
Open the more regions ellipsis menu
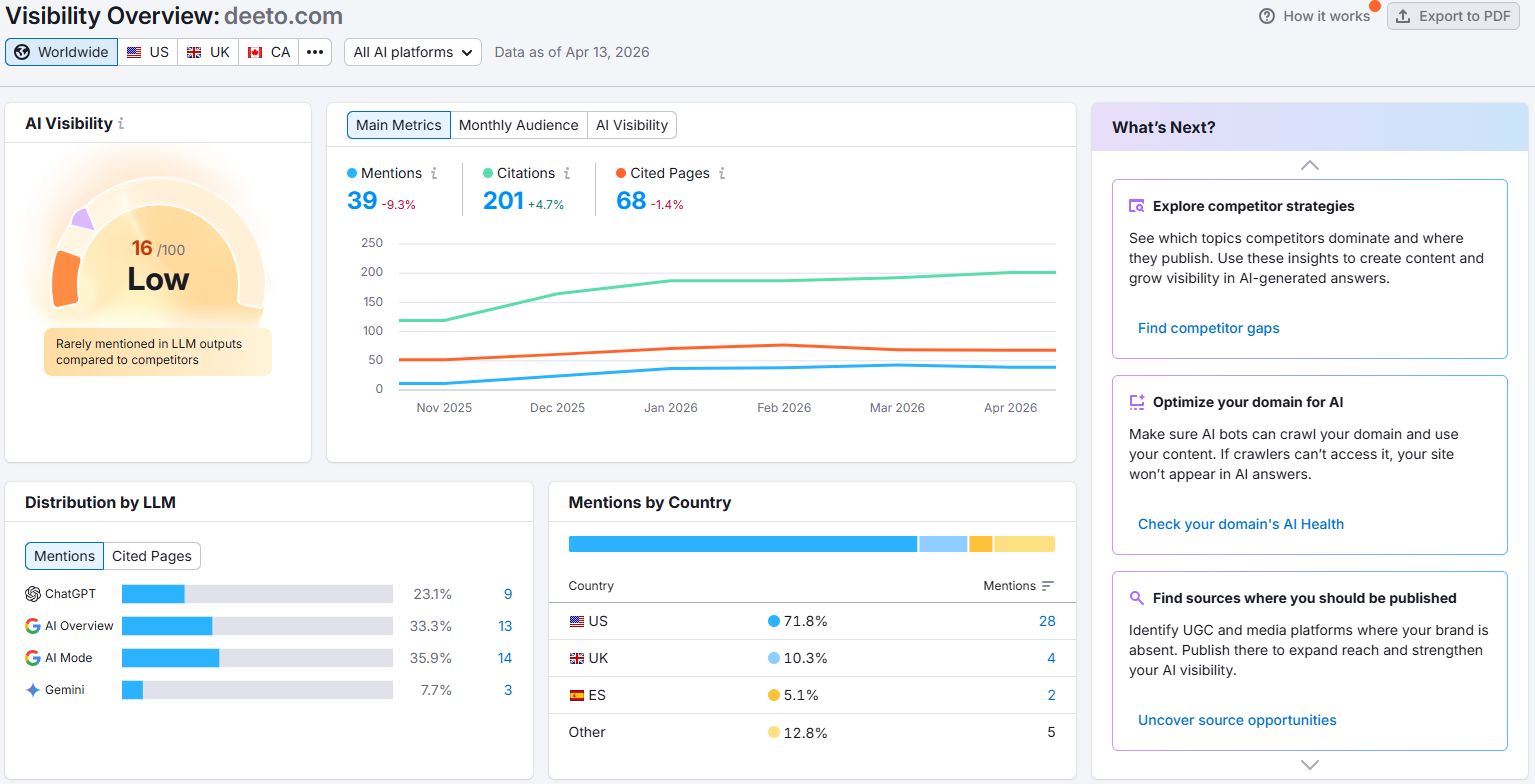pyautogui.click(x=315, y=52)
